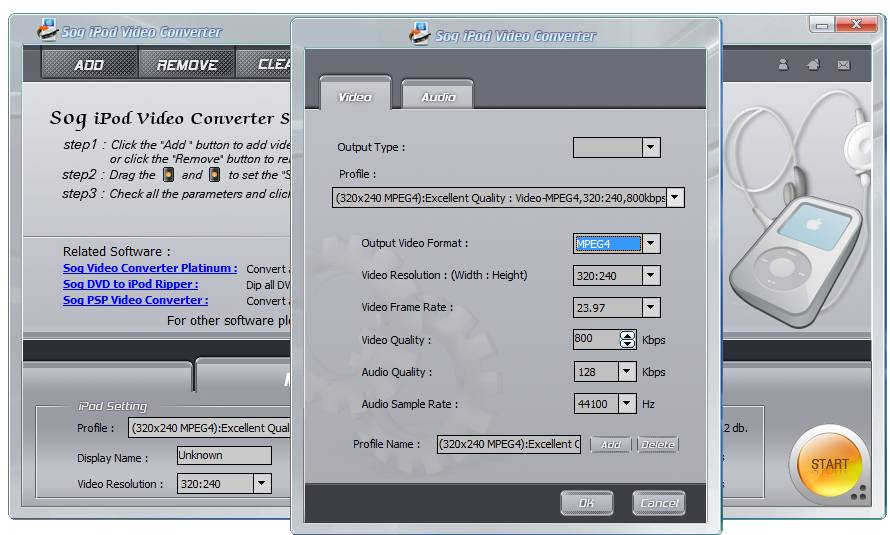Click the Cancel button in dialog

pyautogui.click(x=658, y=503)
